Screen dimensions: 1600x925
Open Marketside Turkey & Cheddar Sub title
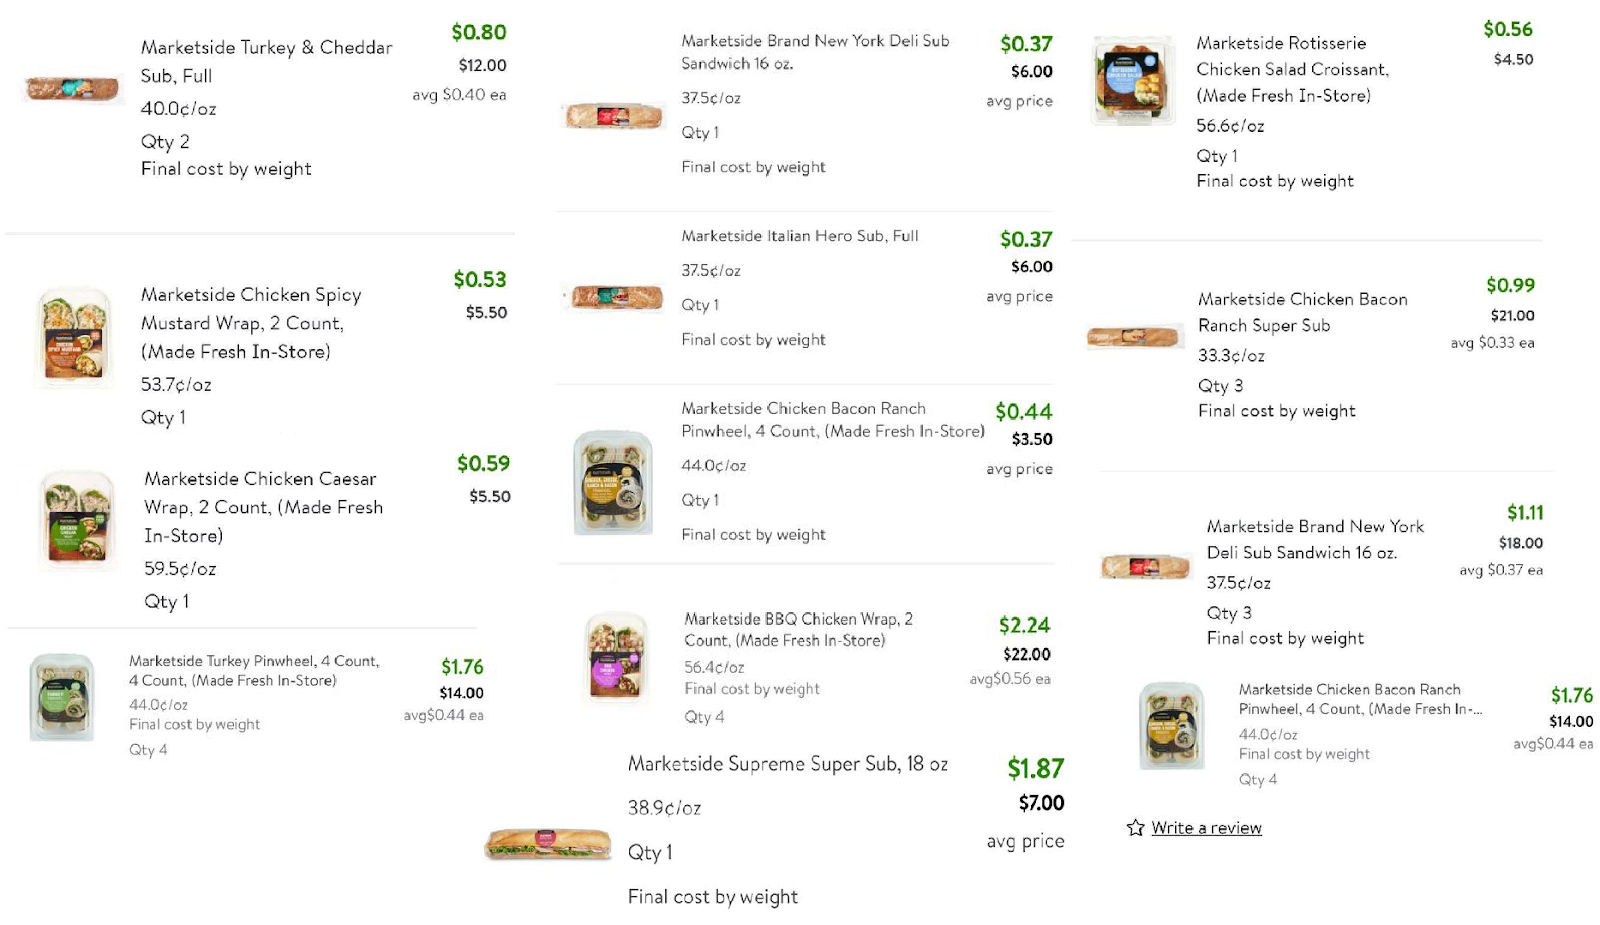tap(266, 61)
